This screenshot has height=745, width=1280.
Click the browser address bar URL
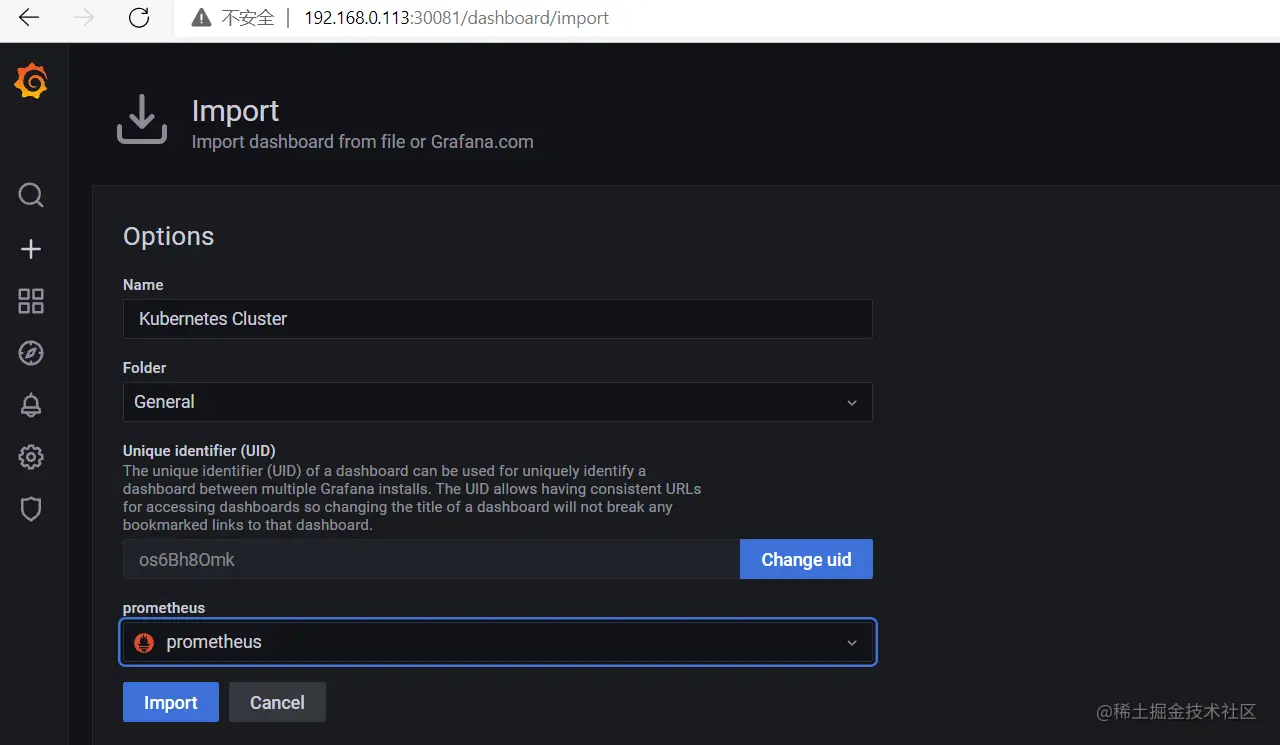456,18
